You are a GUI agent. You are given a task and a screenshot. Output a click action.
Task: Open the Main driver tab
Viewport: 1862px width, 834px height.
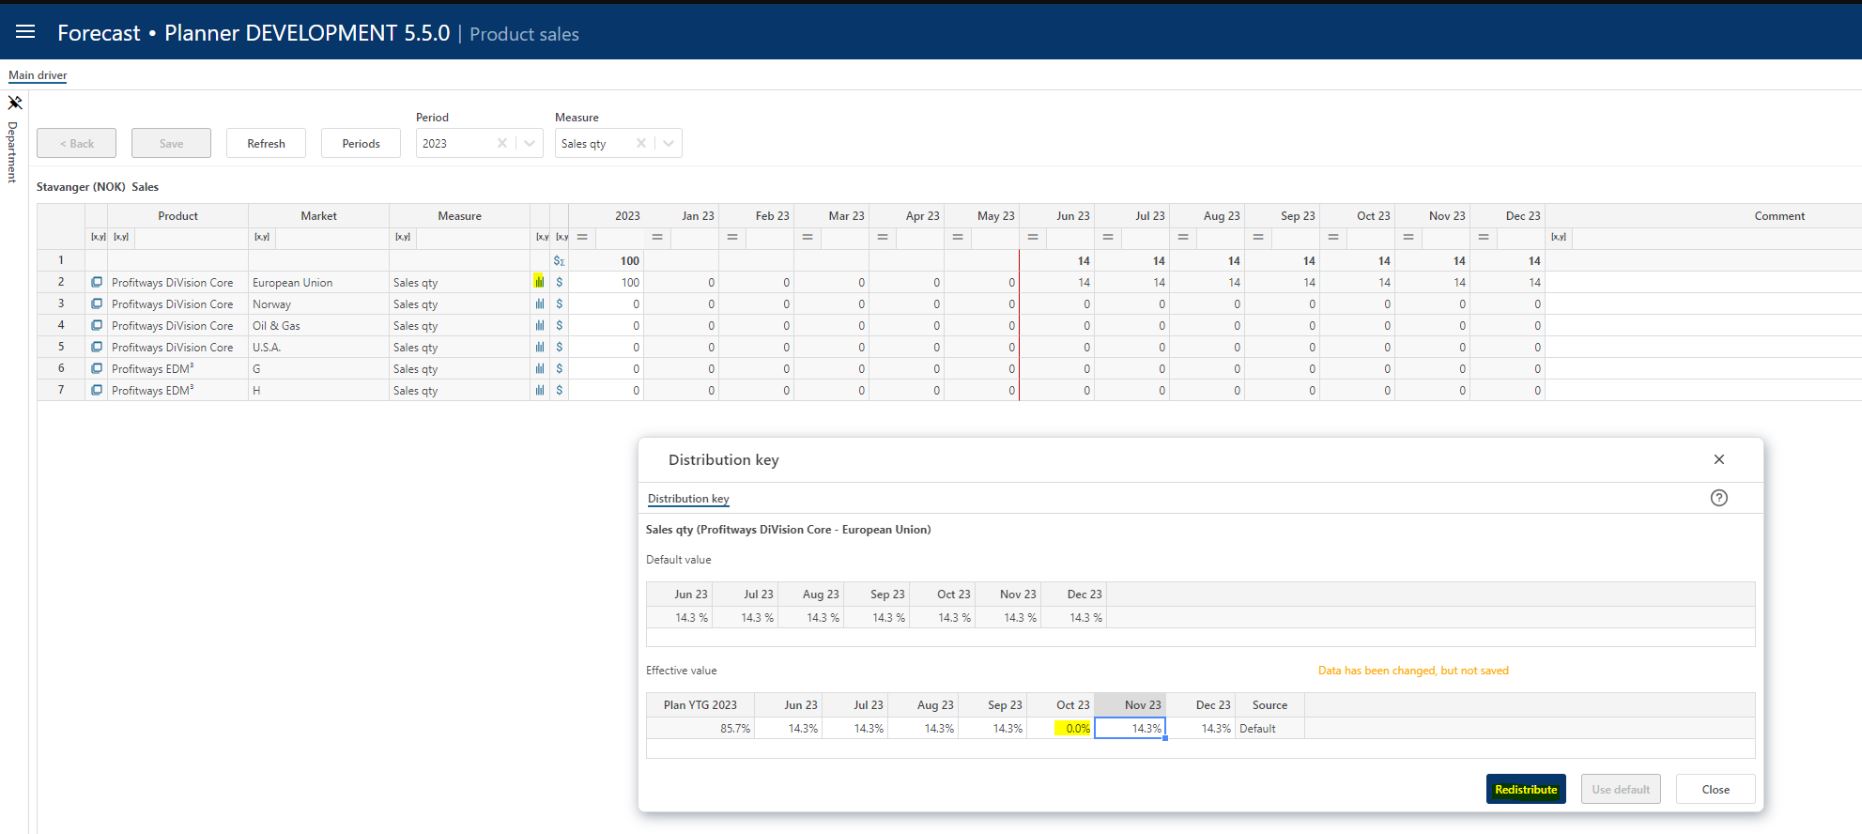(x=38, y=75)
